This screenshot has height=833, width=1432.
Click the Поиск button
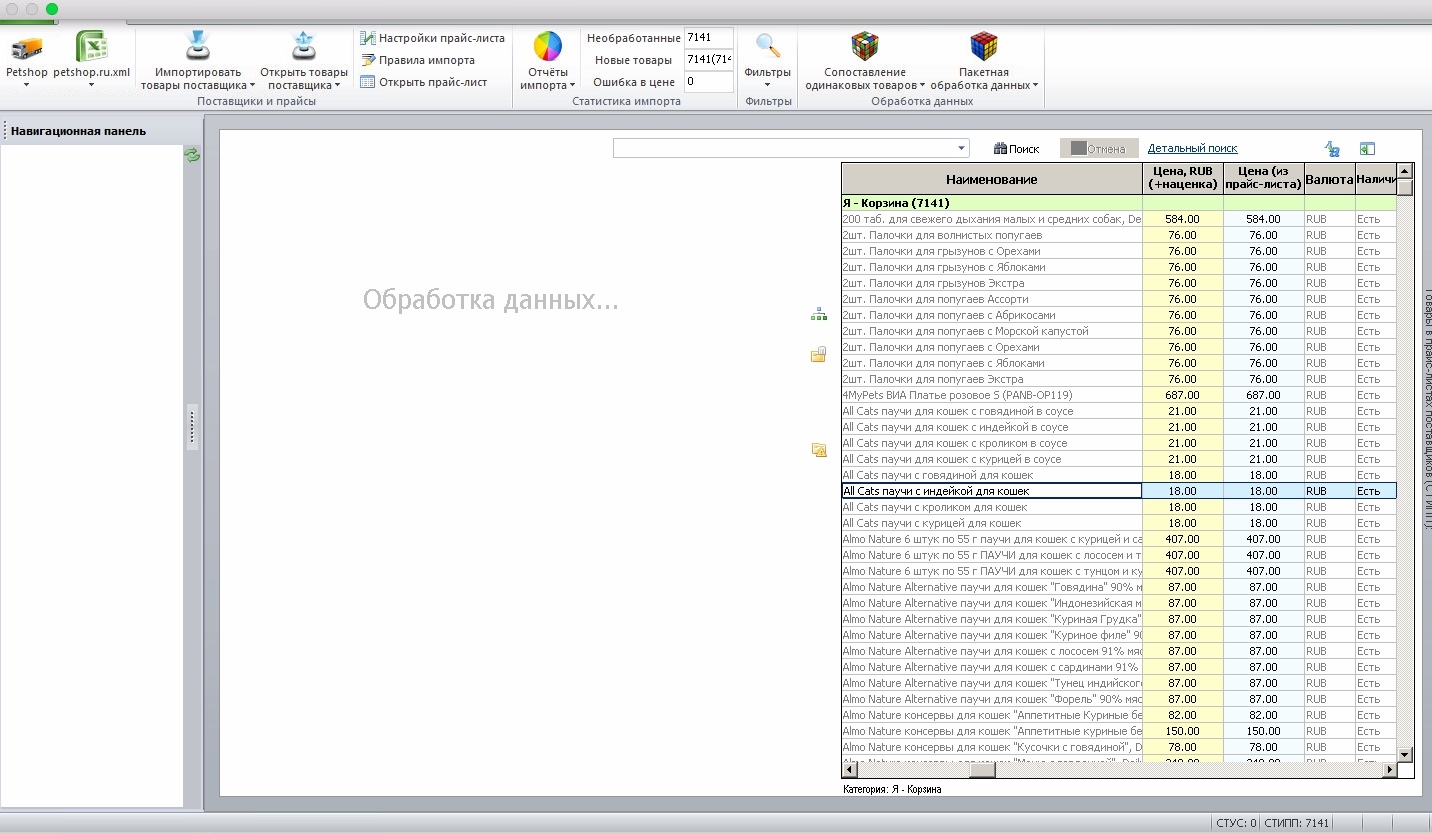[1016, 149]
